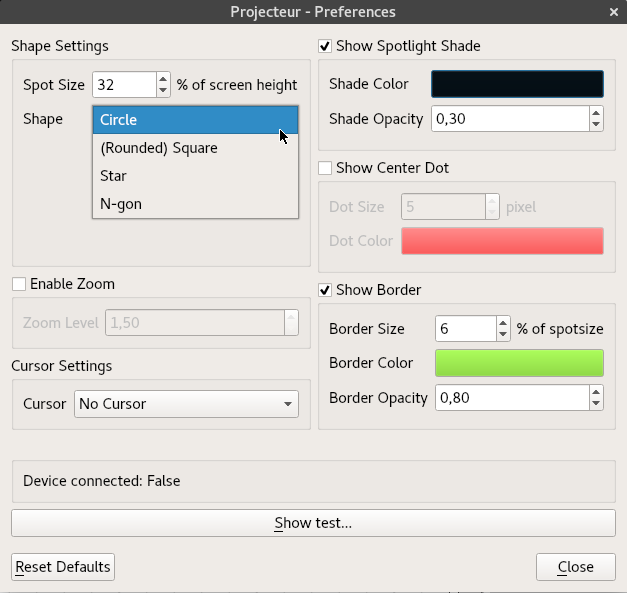The image size is (627, 593).
Task: Click the Reset Defaults button
Action: coord(63,567)
